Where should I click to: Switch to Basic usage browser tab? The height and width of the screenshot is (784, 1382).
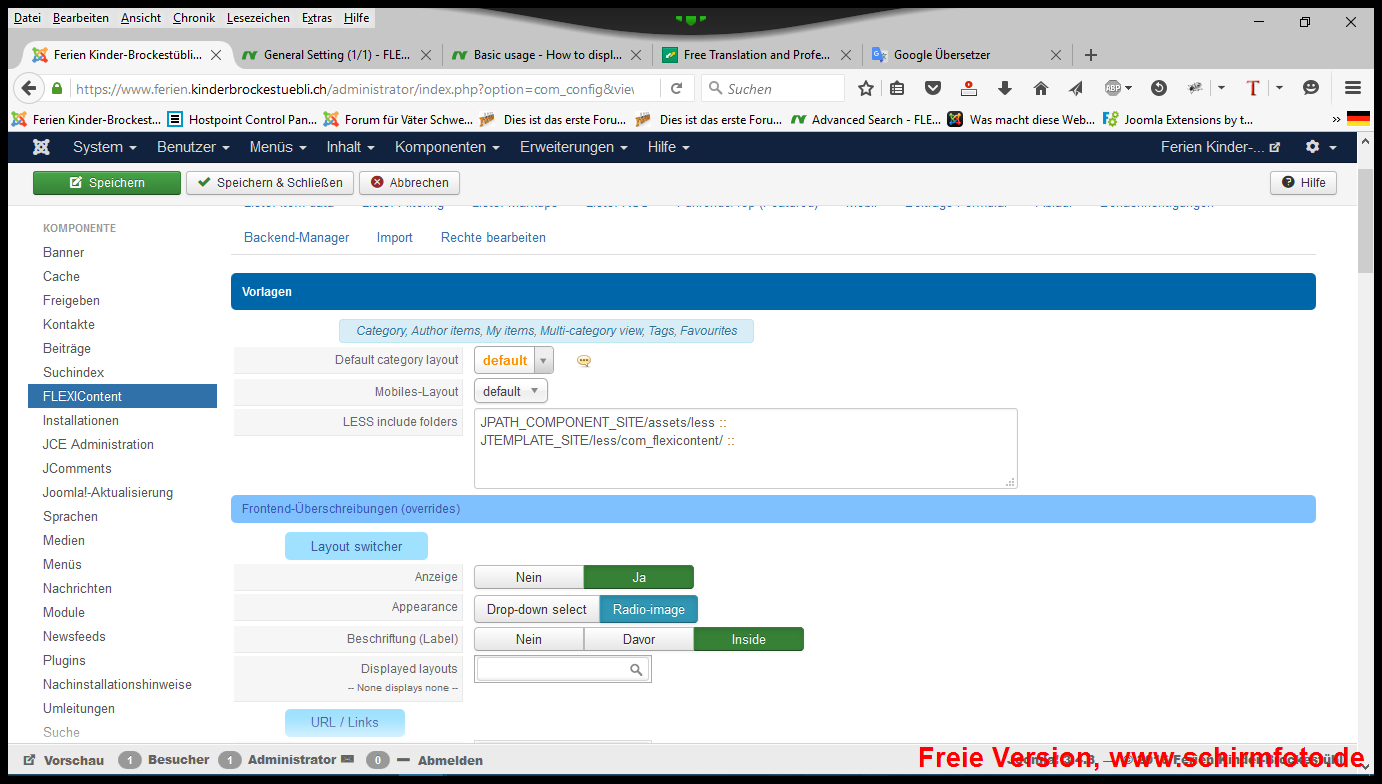pyautogui.click(x=548, y=55)
